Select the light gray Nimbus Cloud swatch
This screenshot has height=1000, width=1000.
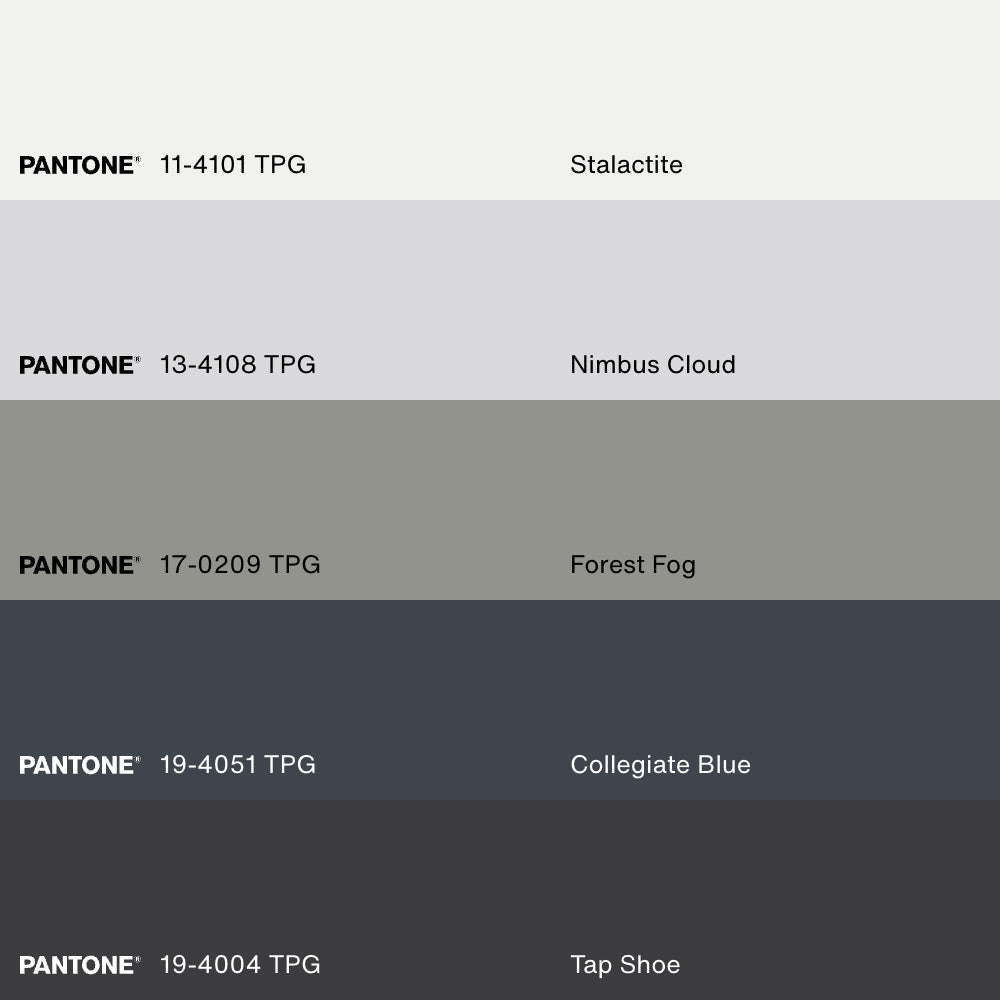pos(500,280)
